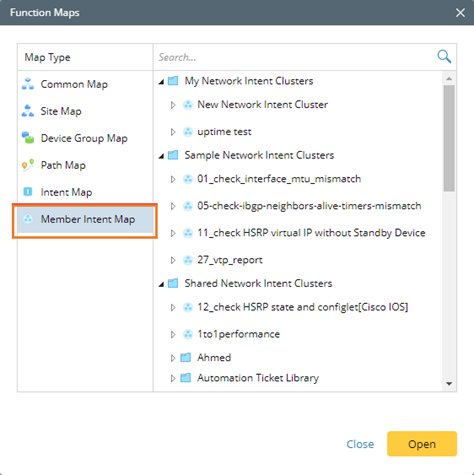Expand New Network Intent Cluster node
The image size is (474, 475).
(173, 105)
